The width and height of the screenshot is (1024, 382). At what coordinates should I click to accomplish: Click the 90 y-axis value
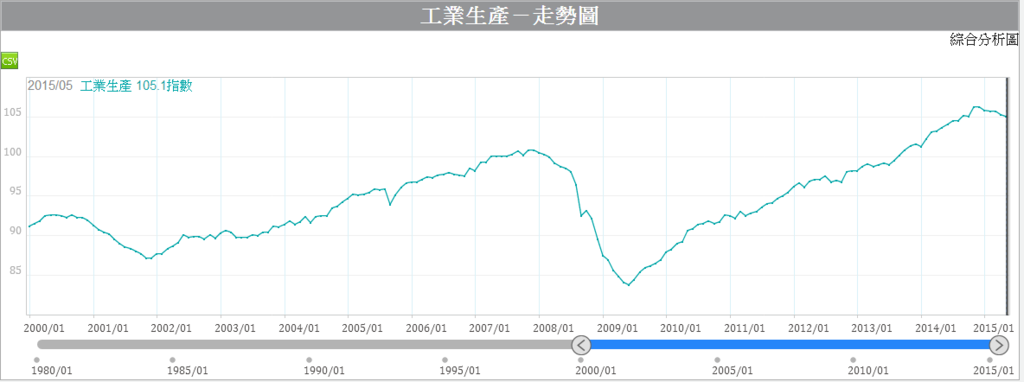(16, 231)
